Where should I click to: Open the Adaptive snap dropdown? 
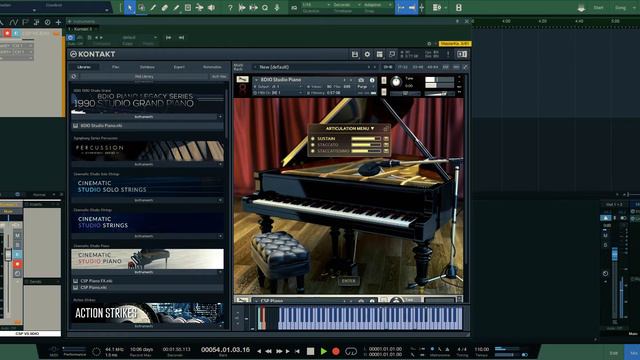tap(378, 5)
